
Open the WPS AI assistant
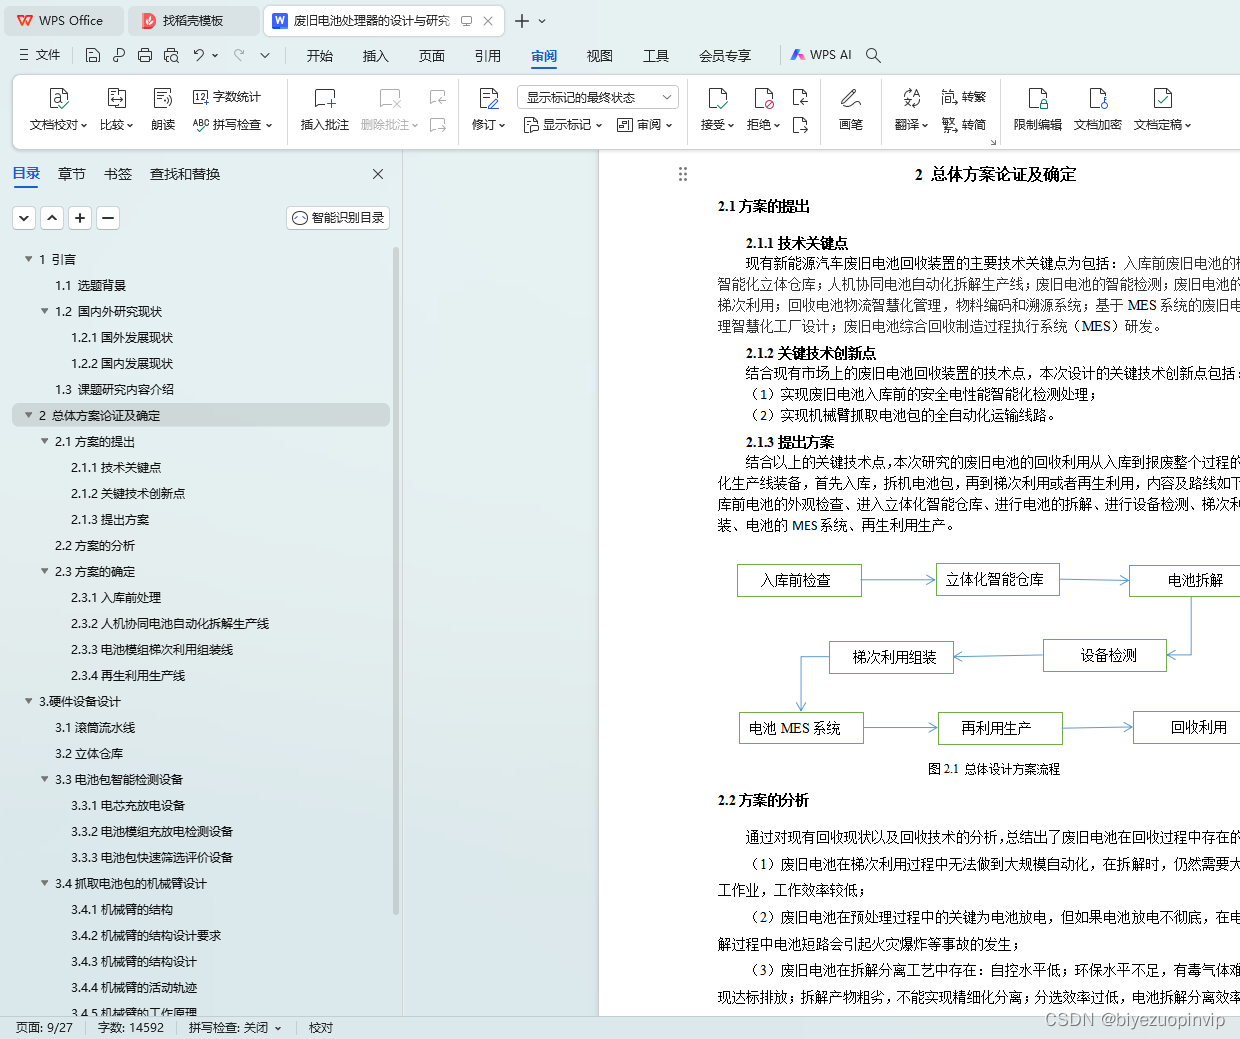tap(821, 55)
